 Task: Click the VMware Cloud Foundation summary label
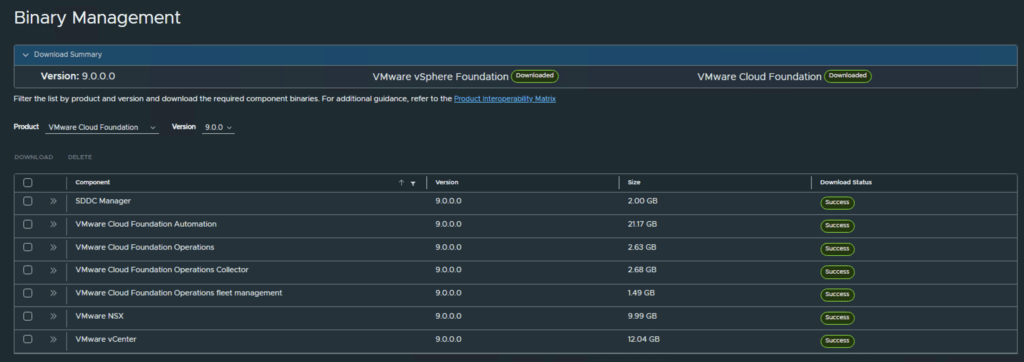point(759,76)
